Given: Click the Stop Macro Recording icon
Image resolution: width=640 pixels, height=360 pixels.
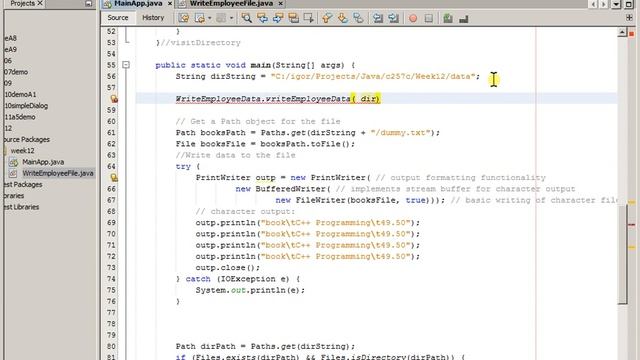Looking at the screenshot, I should [429, 18].
